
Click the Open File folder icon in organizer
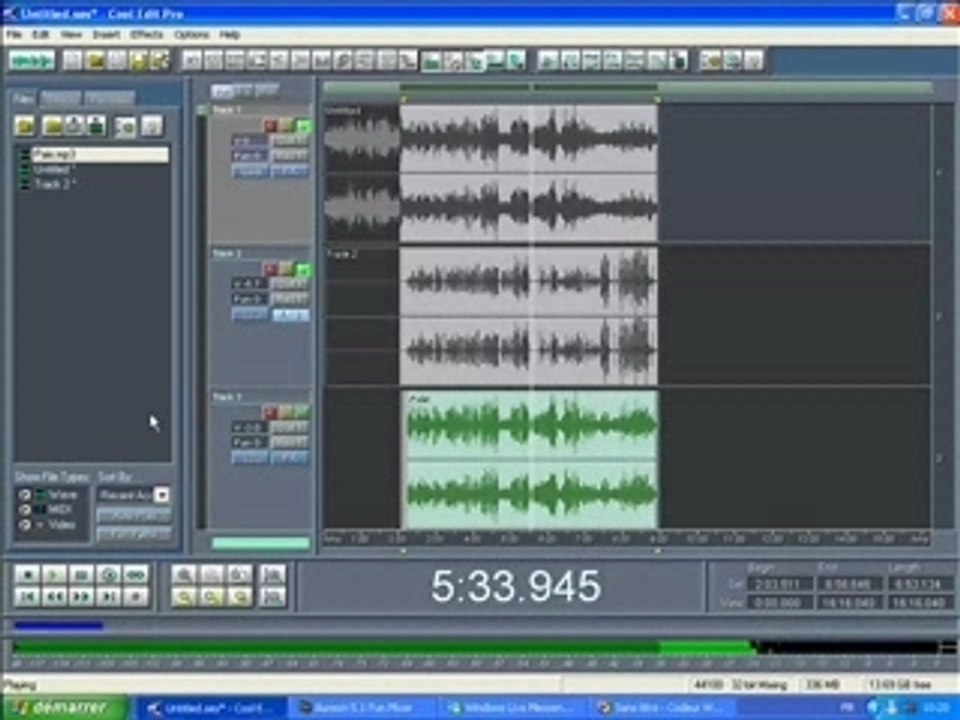(x=26, y=126)
